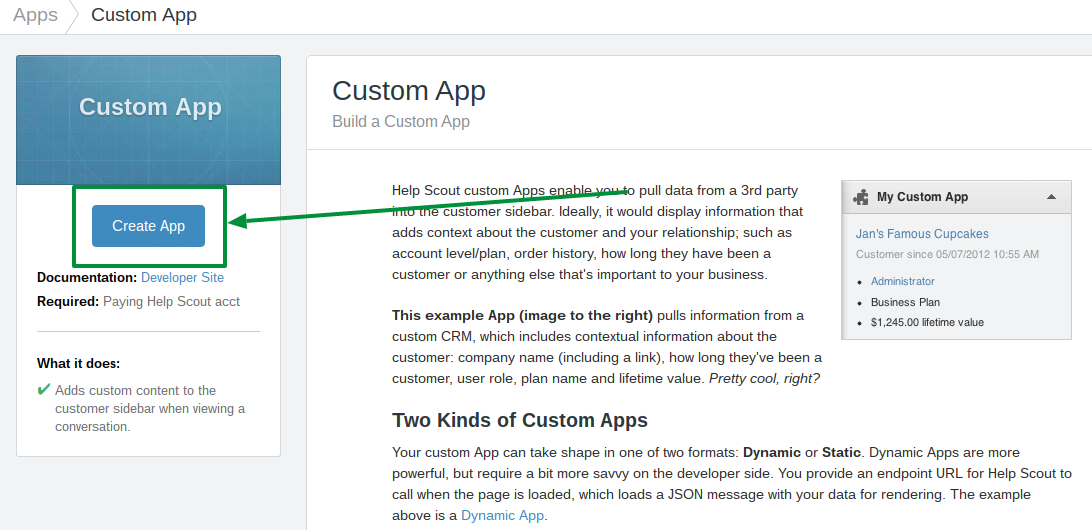Viewport: 1092px width, 530px height.
Task: Click the 'Build a Custom App' subtitle
Action: [x=401, y=122]
